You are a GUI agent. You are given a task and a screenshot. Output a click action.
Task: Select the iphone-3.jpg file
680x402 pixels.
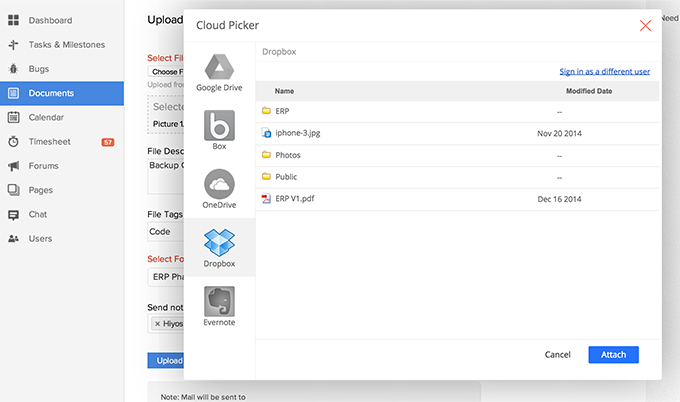click(297, 133)
